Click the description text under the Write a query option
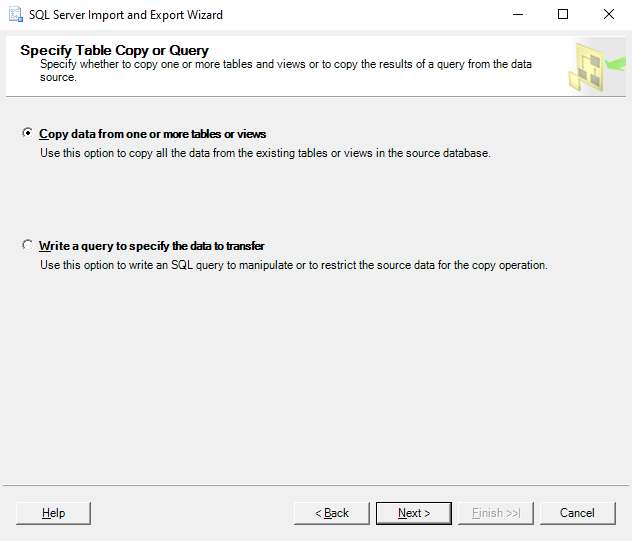 (293, 266)
